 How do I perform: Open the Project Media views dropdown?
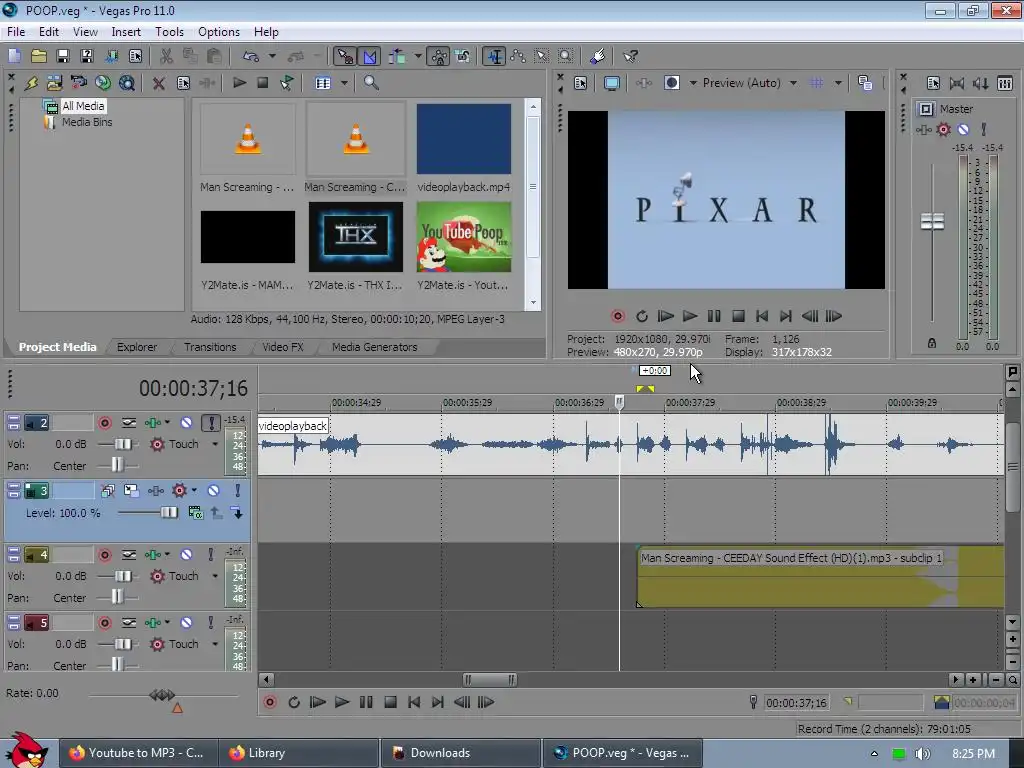[x=344, y=83]
